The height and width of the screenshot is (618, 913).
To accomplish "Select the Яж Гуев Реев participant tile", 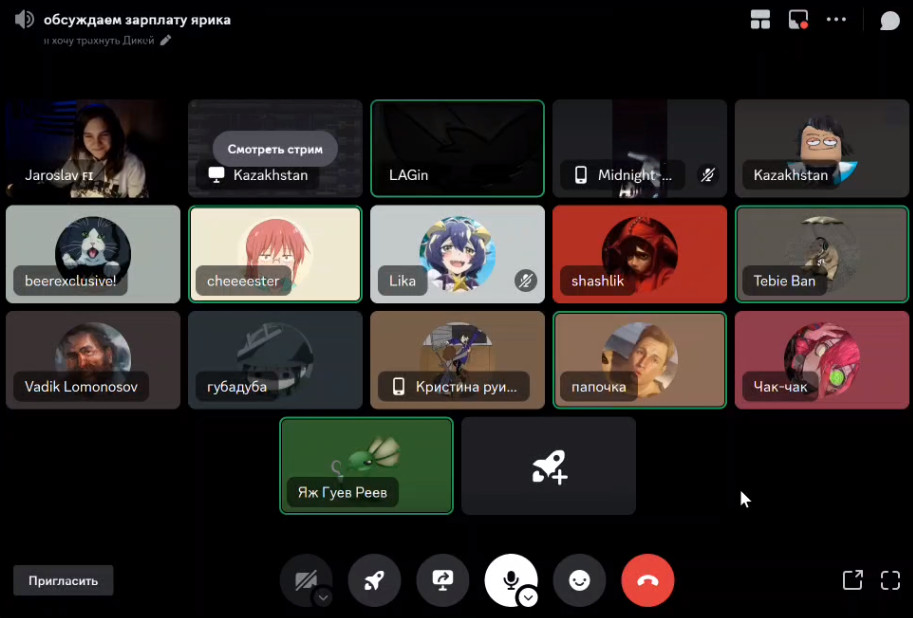I will click(366, 466).
